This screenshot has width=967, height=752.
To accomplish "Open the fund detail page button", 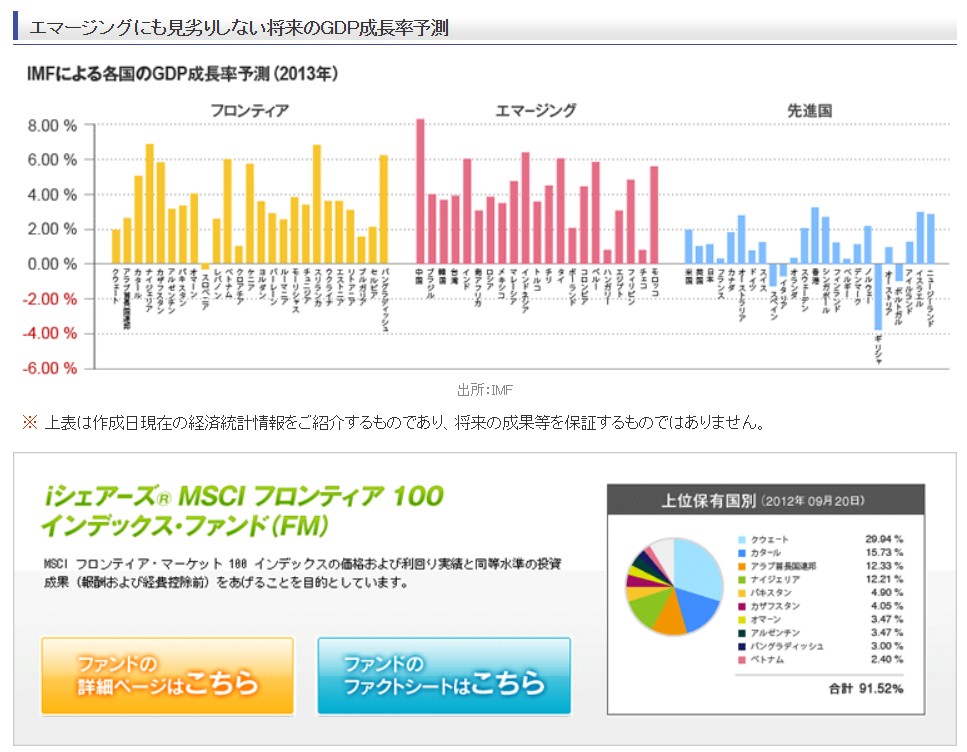I will point(167,676).
